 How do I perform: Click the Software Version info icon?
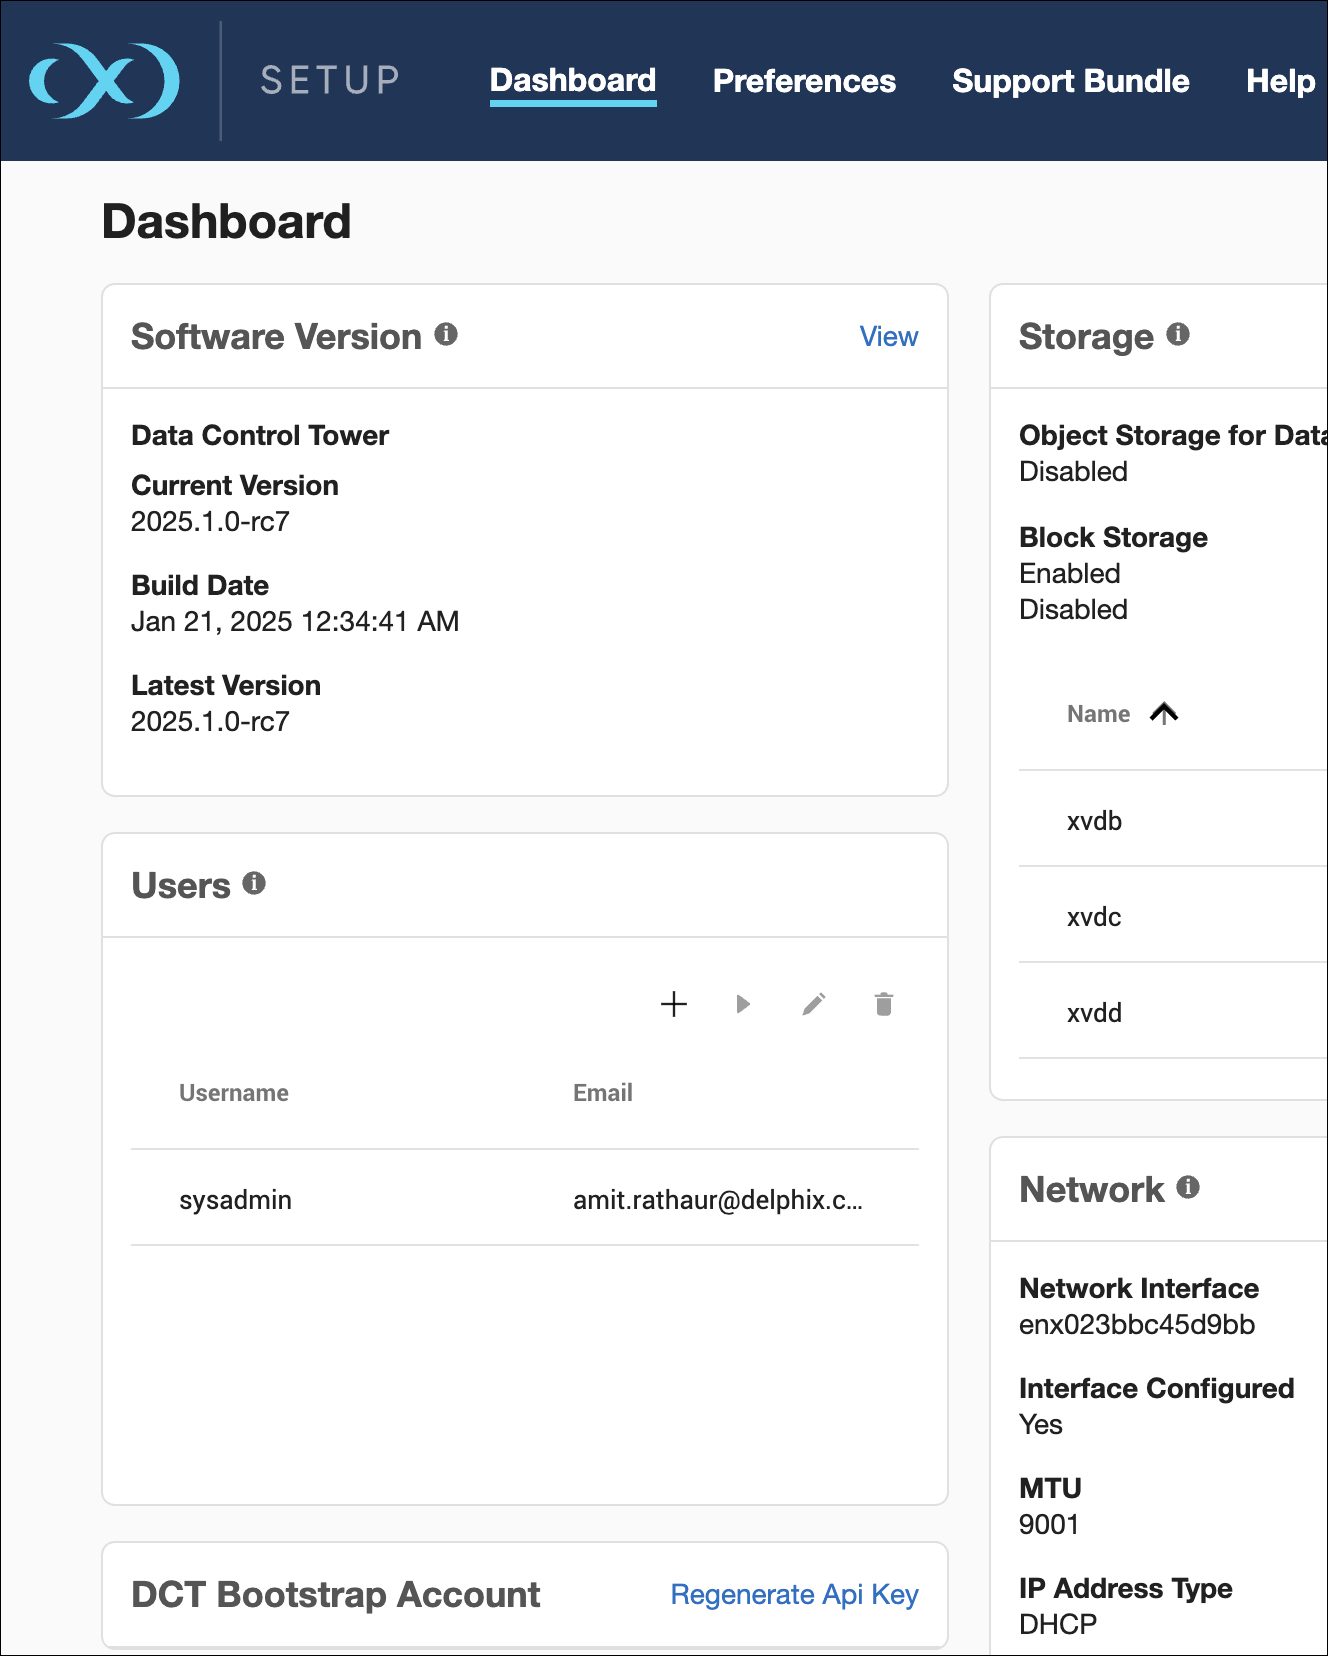click(446, 335)
